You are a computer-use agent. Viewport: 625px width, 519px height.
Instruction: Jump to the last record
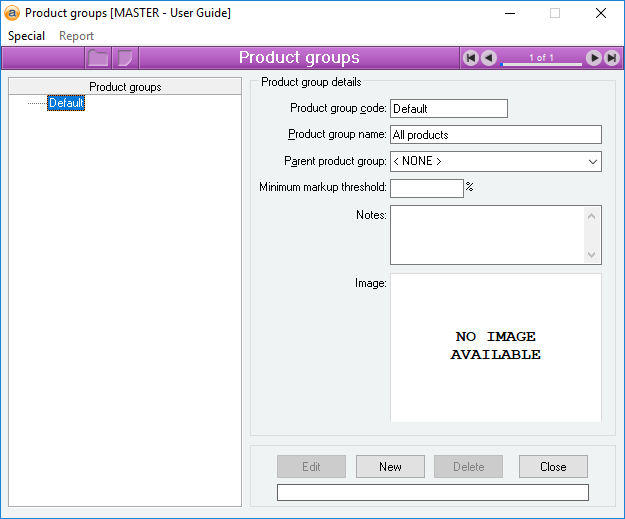tap(612, 58)
